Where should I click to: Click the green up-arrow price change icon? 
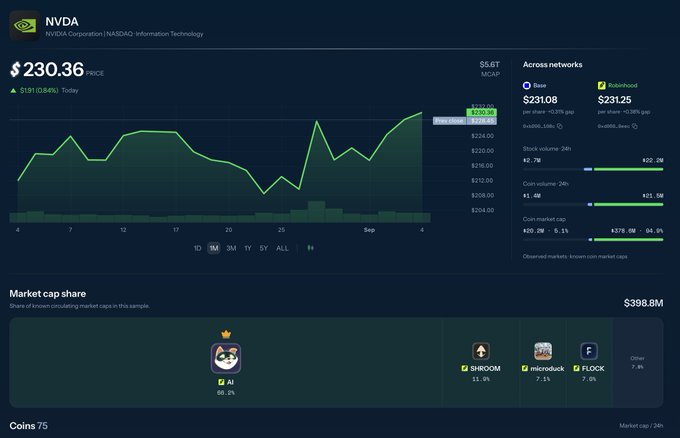click(x=13, y=91)
